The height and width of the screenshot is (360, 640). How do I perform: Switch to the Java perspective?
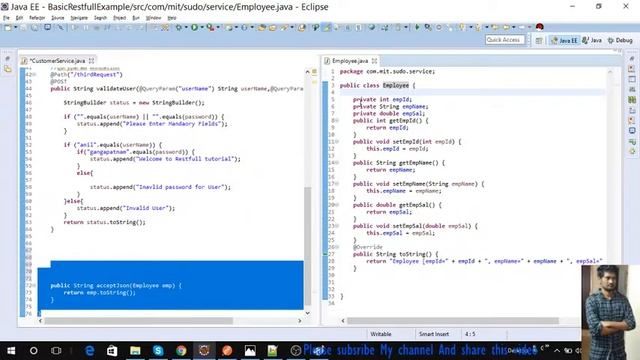[592, 40]
